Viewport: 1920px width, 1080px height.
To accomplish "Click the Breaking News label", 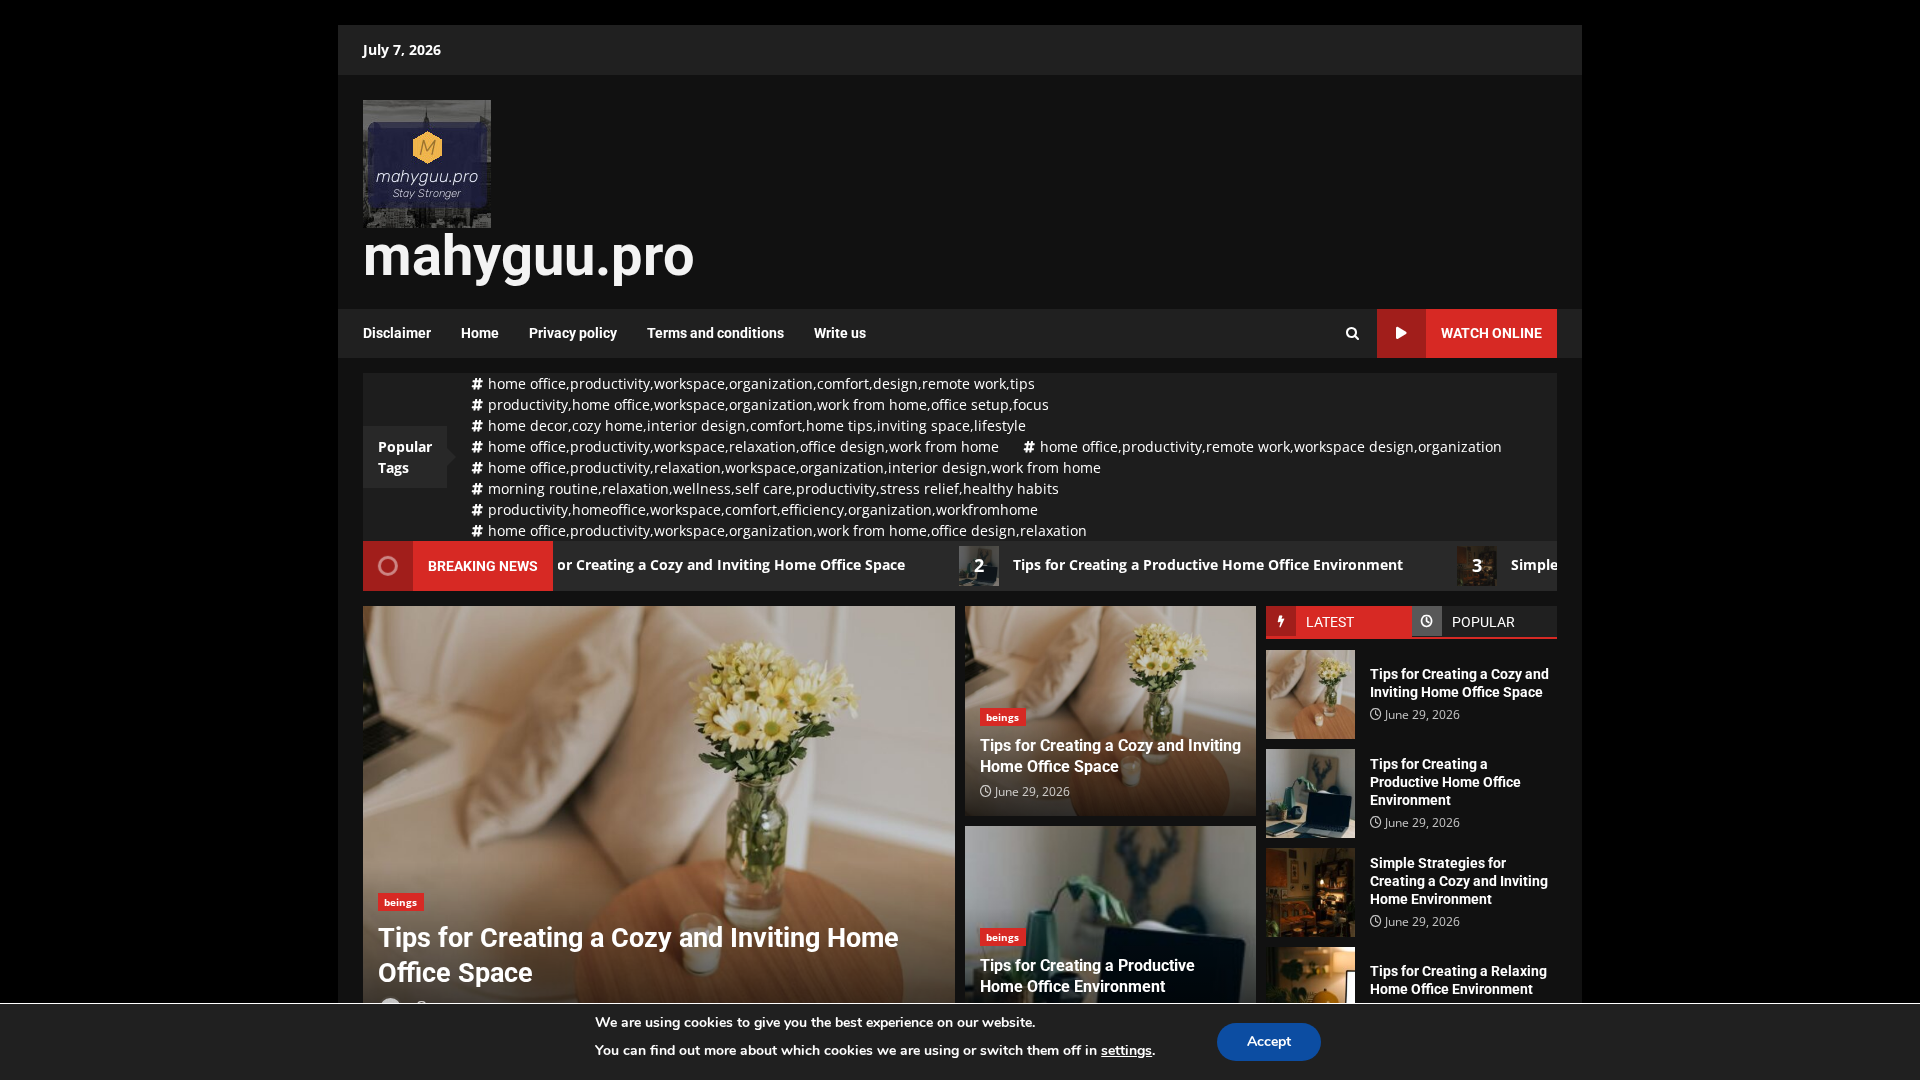I will tap(482, 566).
